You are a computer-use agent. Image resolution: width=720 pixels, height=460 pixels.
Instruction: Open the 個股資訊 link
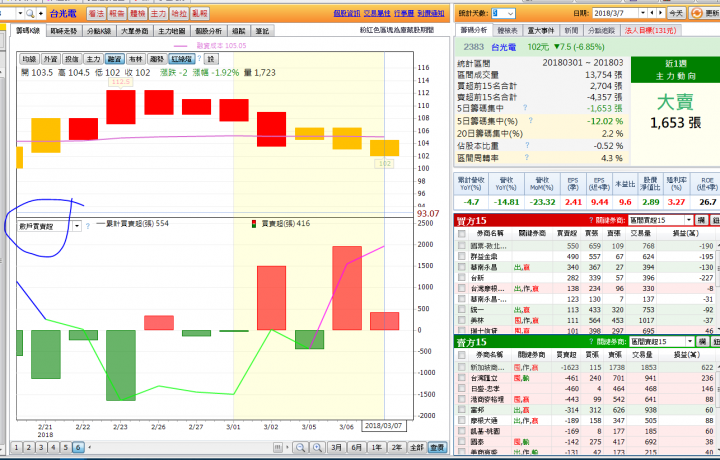pyautogui.click(x=347, y=14)
